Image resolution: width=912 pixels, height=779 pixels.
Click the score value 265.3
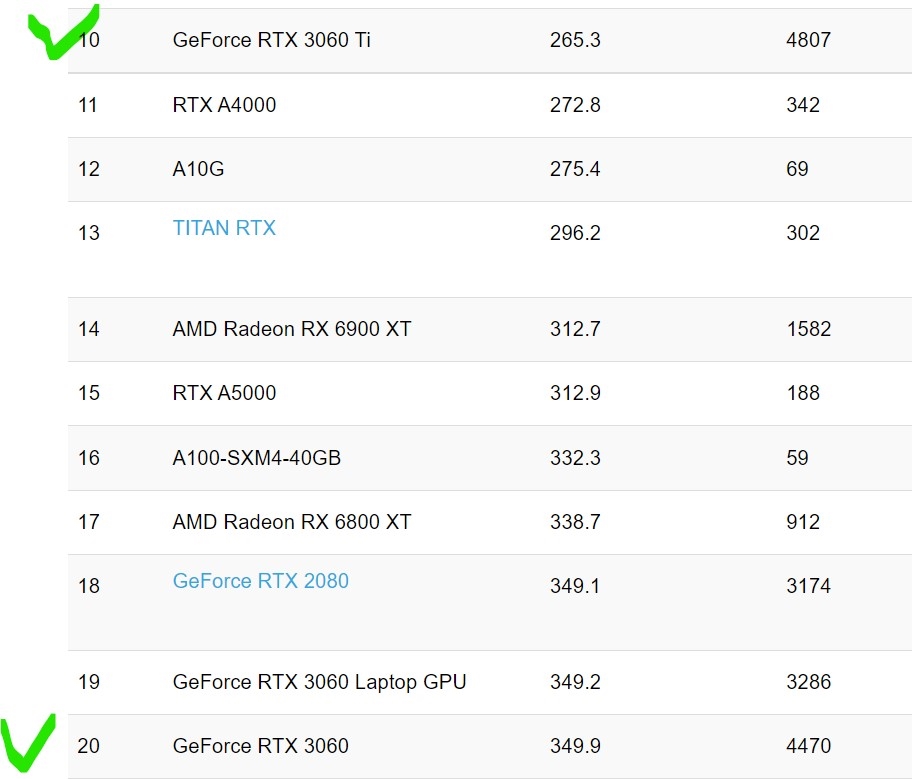(x=575, y=40)
